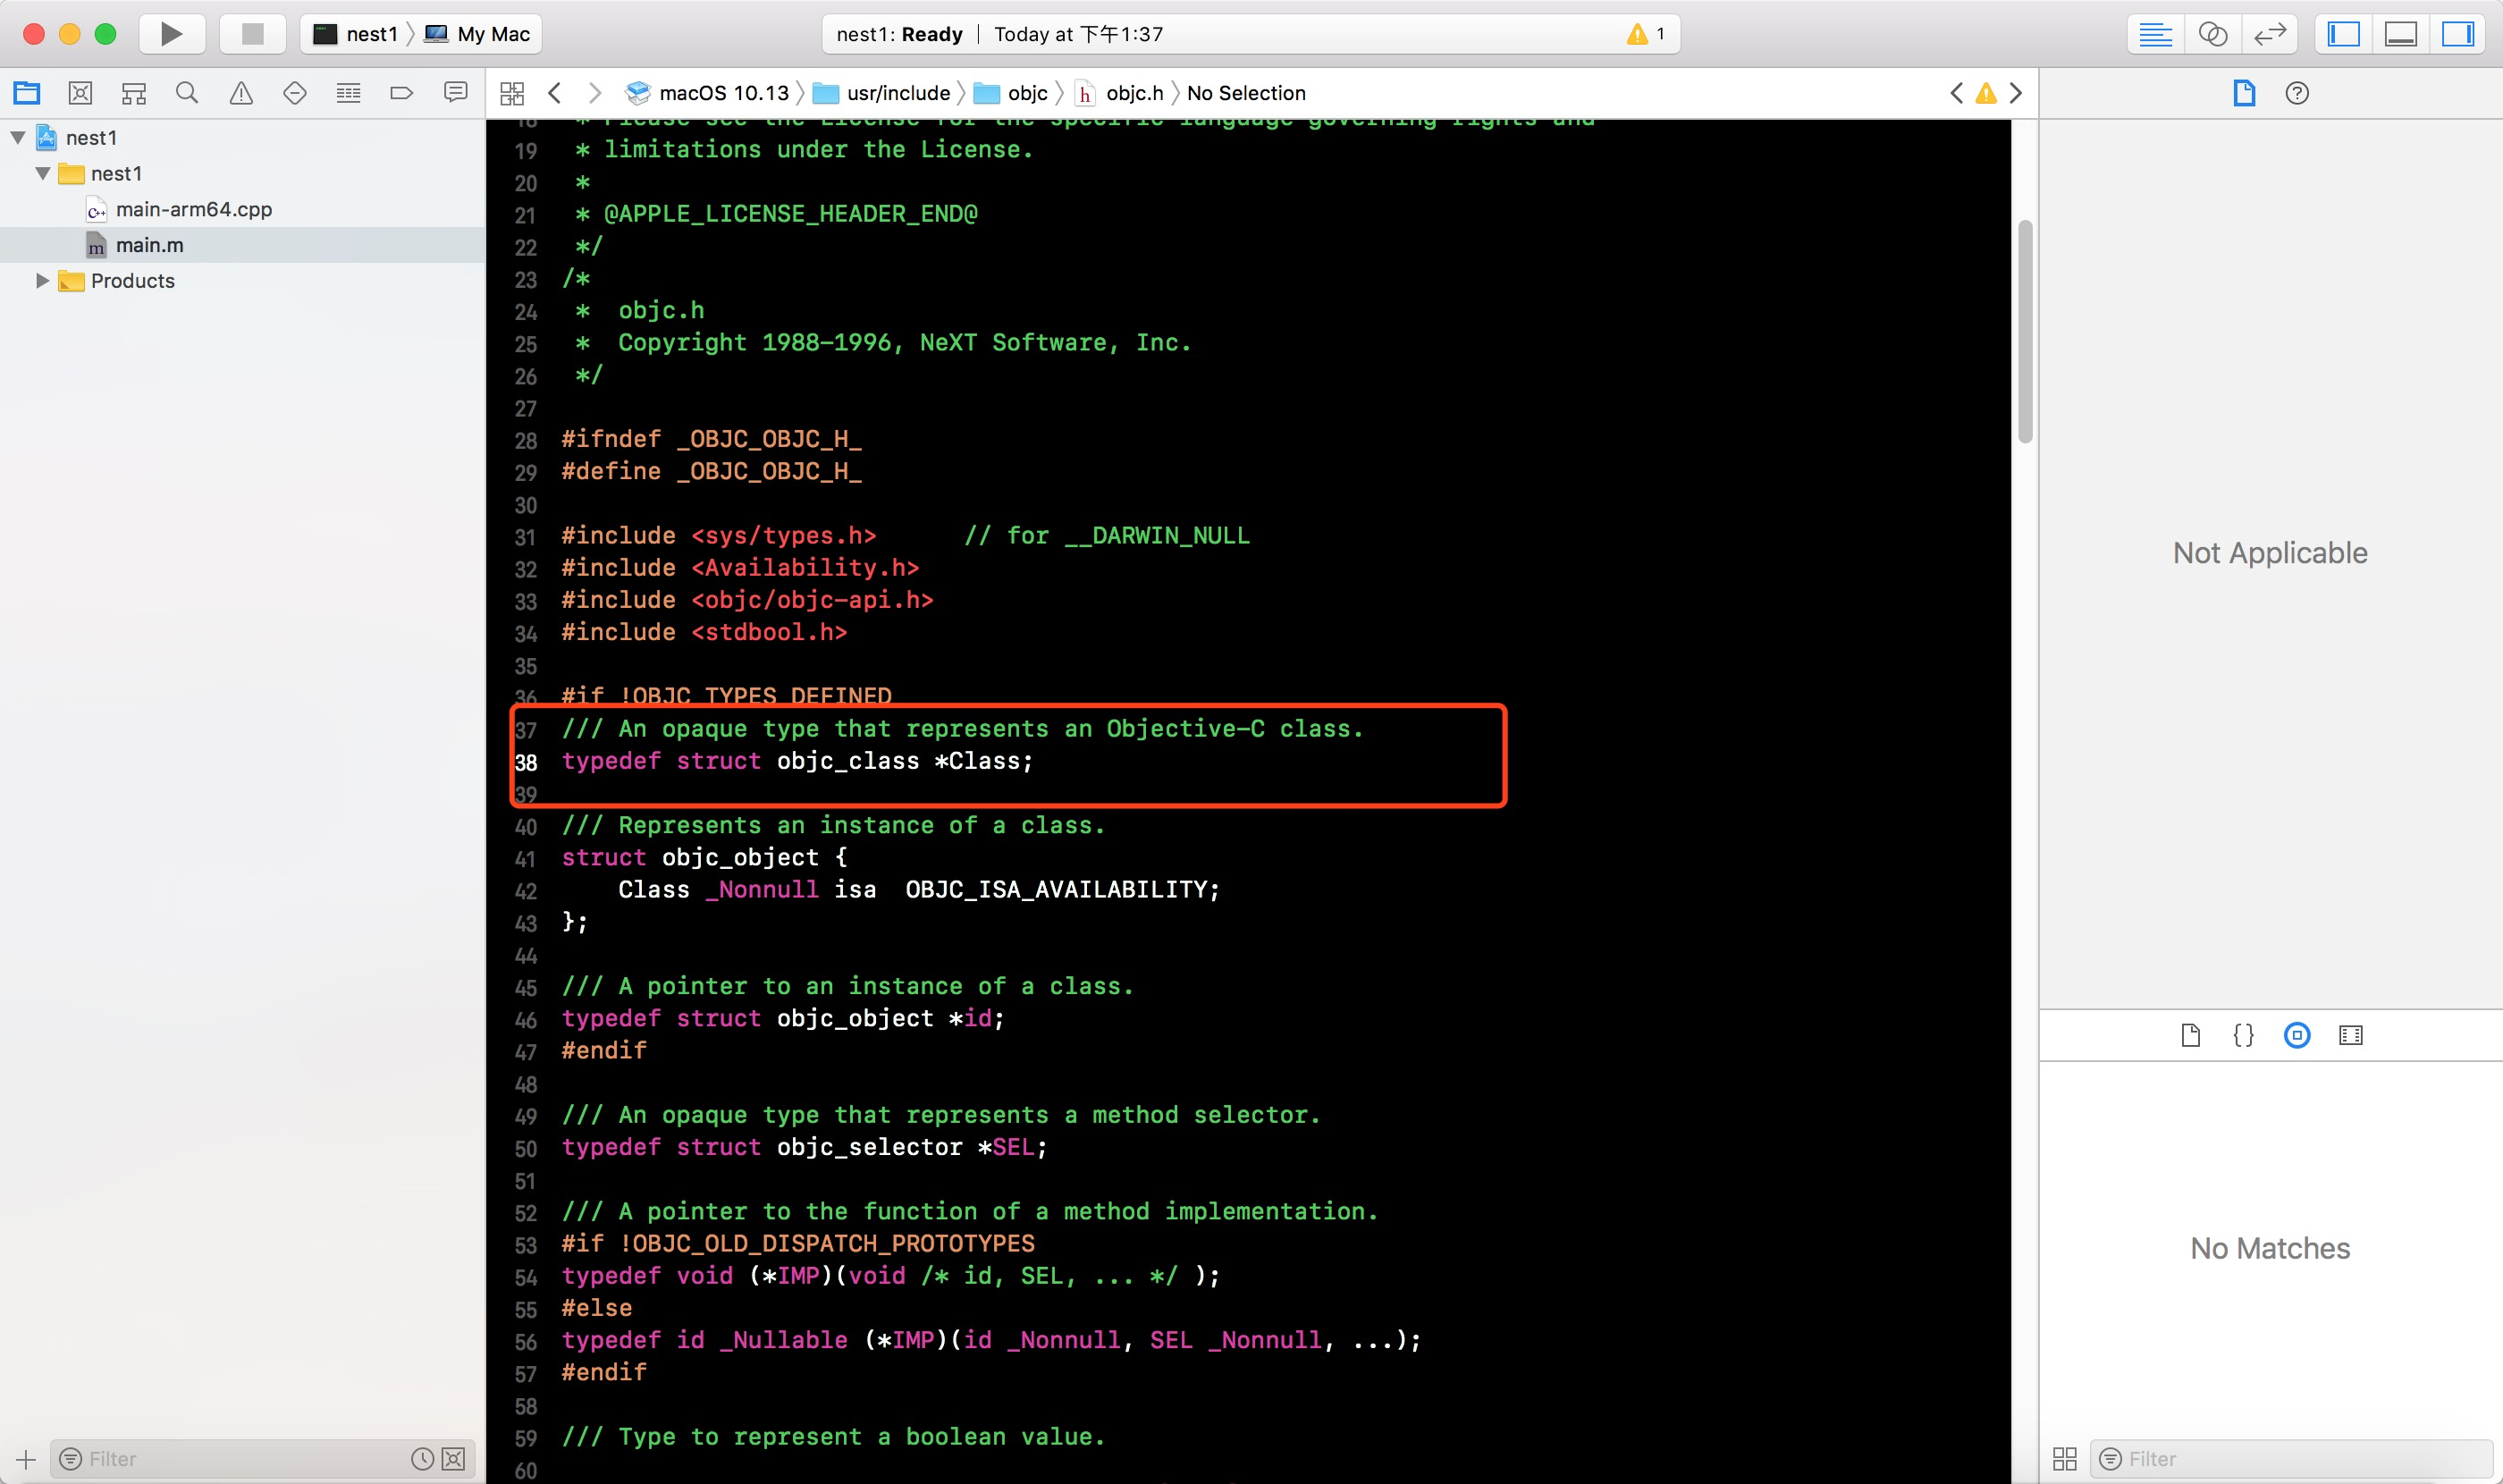Toggle the Debug area visibility
The width and height of the screenshot is (2503, 1484).
coord(2400,34)
